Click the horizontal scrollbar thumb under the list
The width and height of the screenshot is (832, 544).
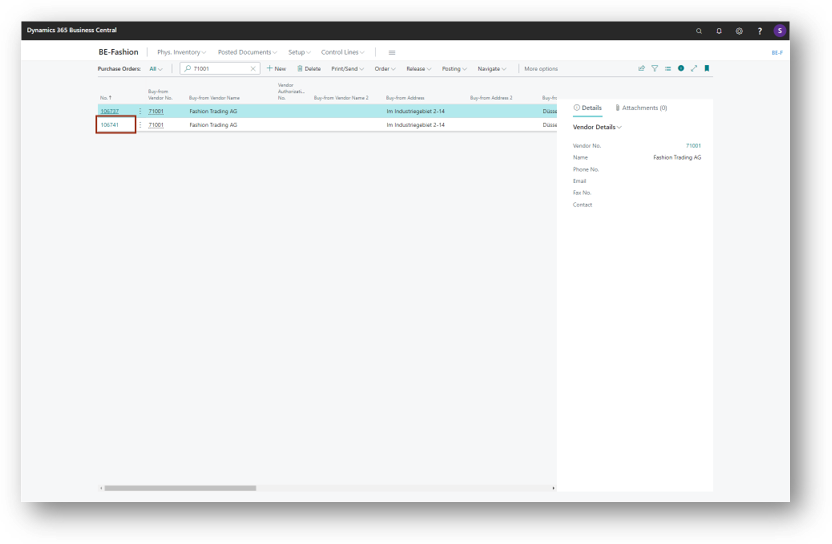(x=180, y=488)
